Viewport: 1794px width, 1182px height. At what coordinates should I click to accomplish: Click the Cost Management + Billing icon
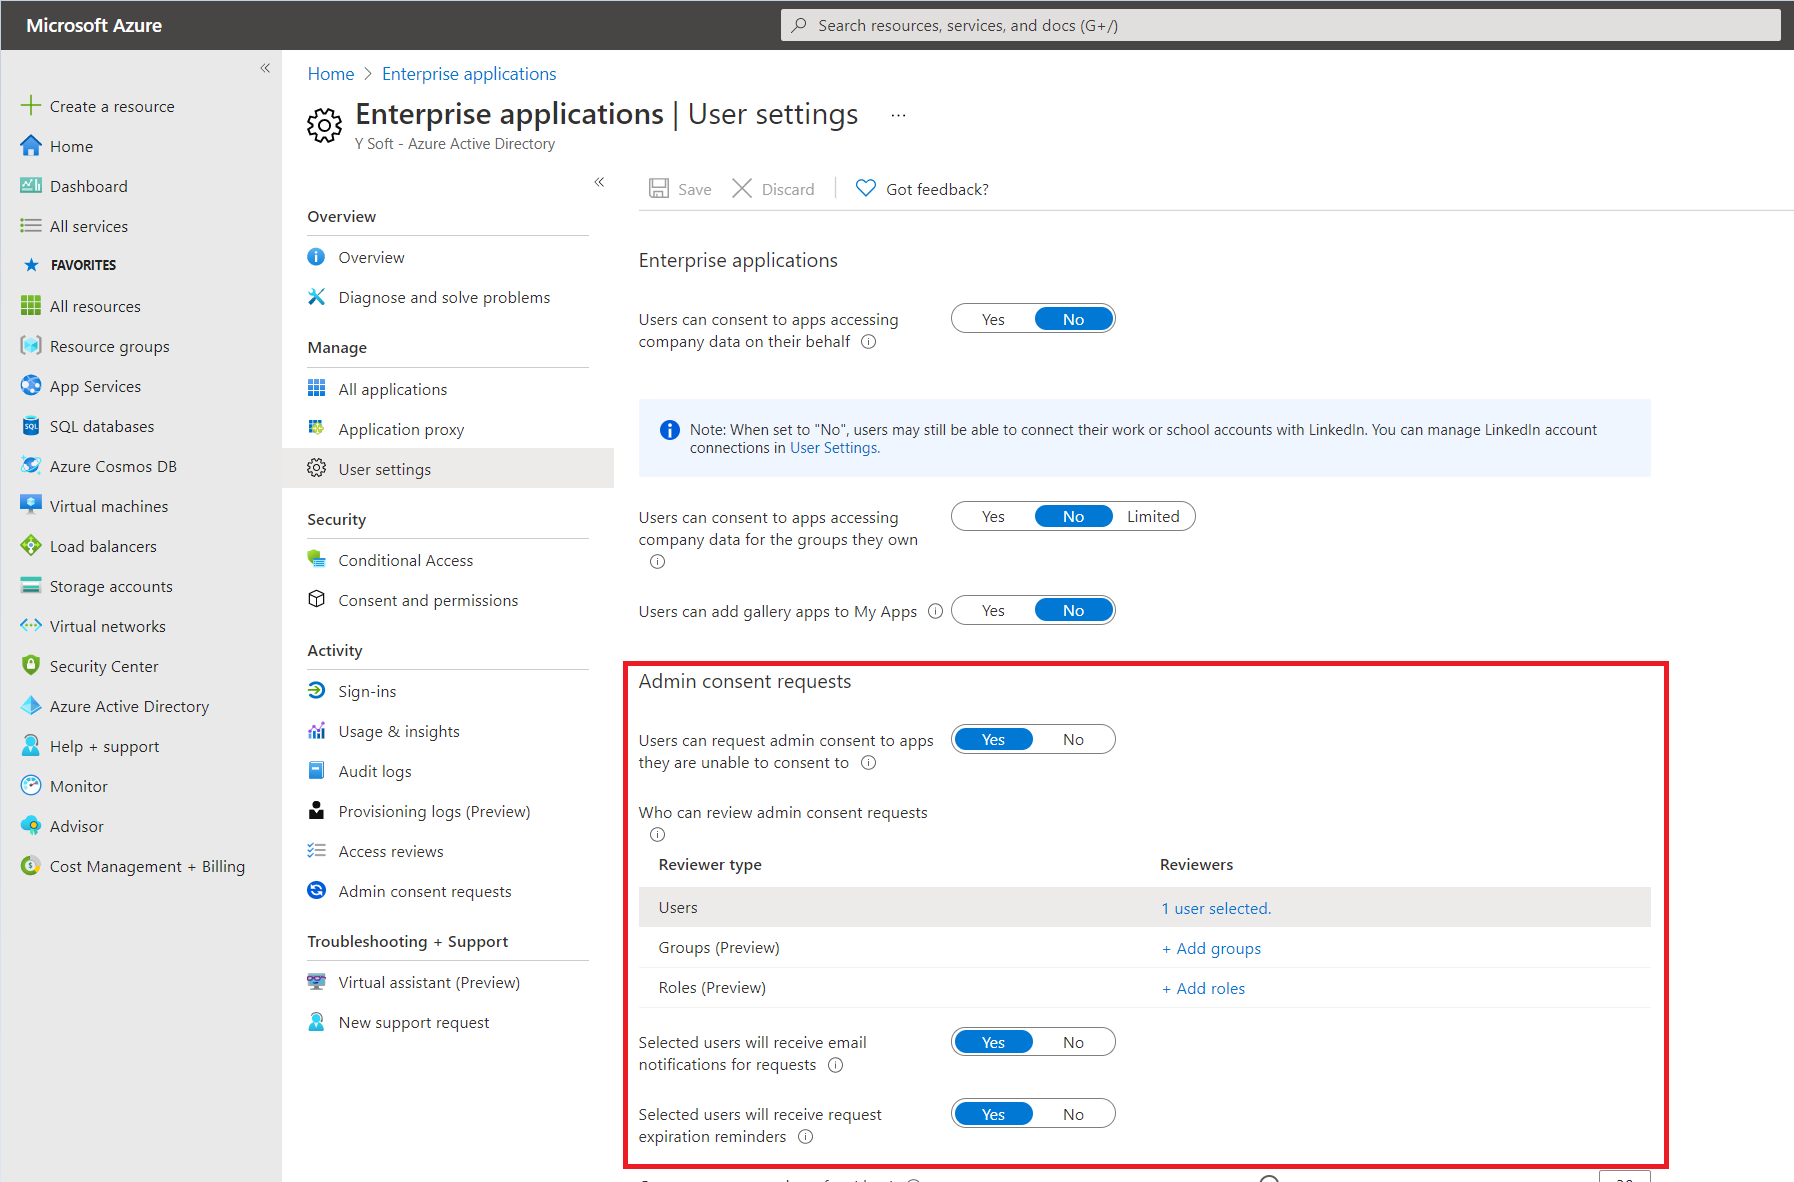pyautogui.click(x=31, y=866)
